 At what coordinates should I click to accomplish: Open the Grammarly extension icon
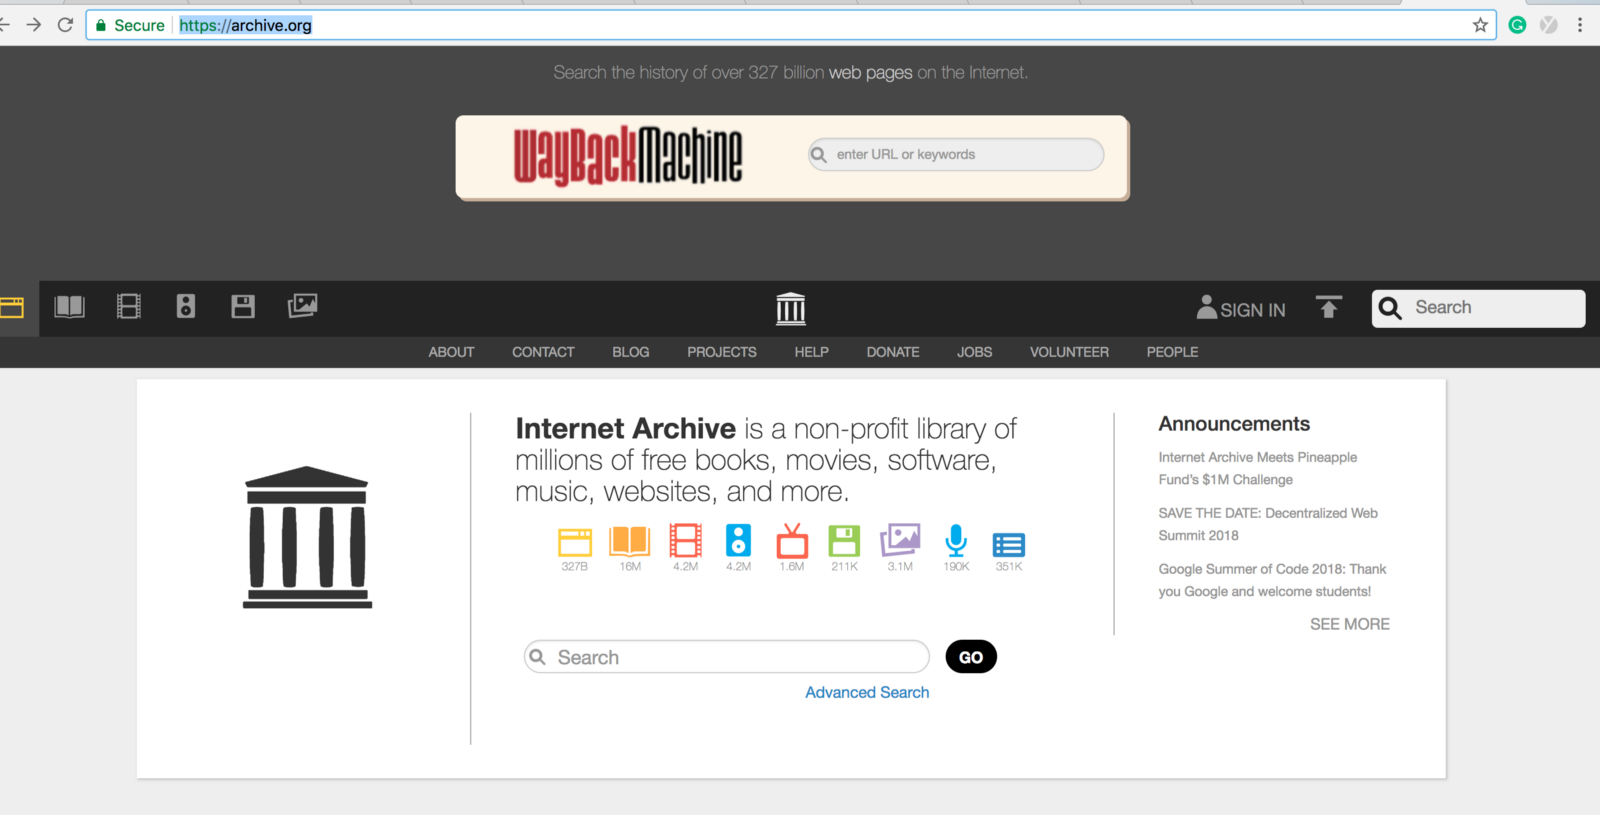point(1517,25)
